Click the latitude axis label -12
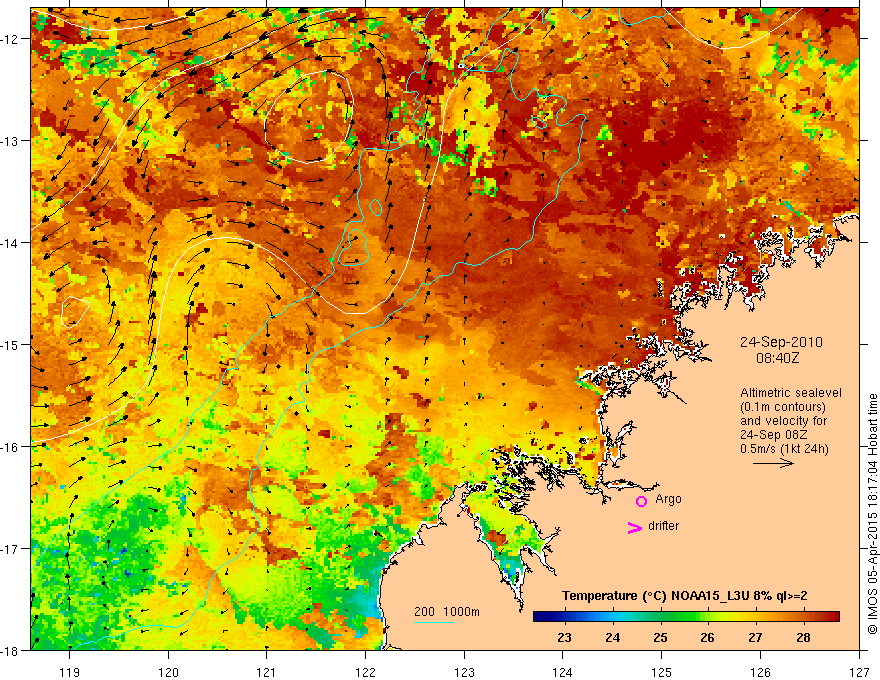The height and width of the screenshot is (680, 880). tap(10, 39)
